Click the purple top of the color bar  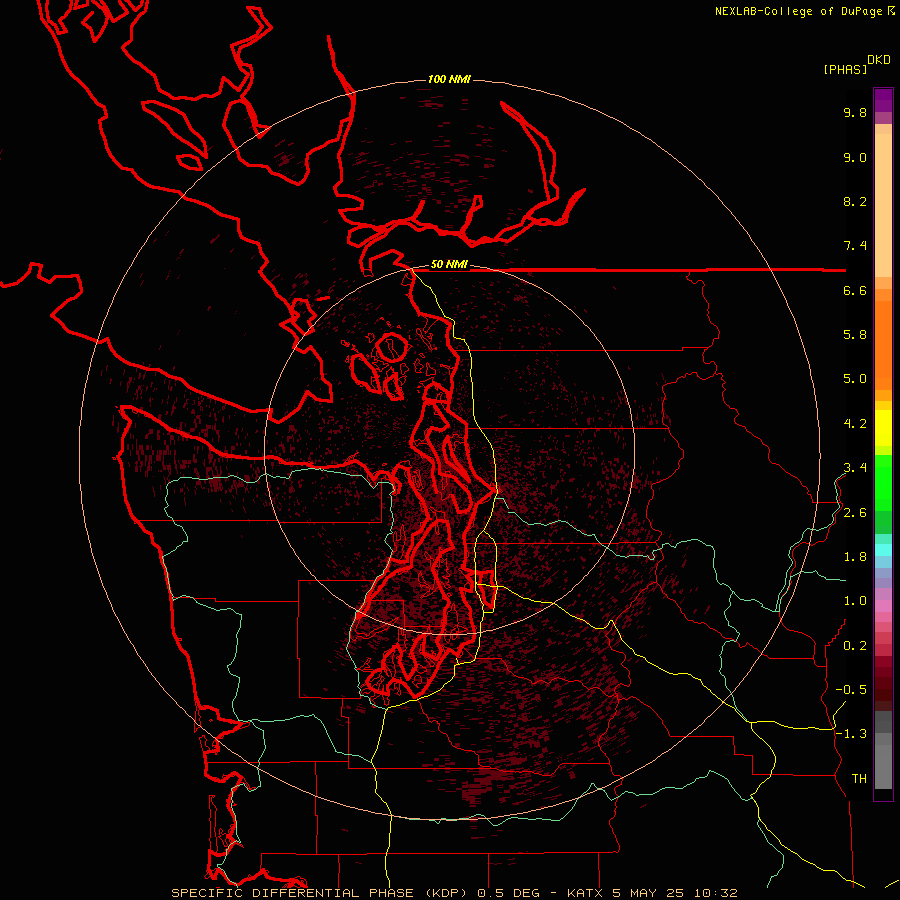tap(883, 100)
